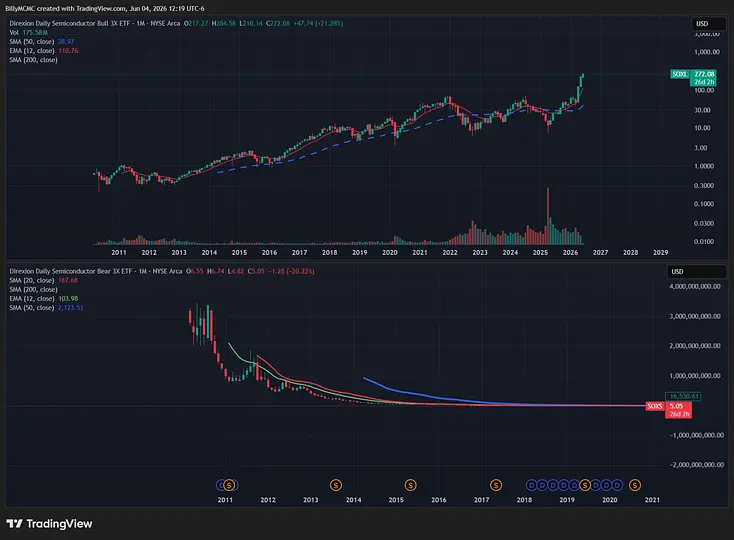734x540 pixels.
Task: Select SMA (200, close) in the SOXS legend
Action: 33,290
